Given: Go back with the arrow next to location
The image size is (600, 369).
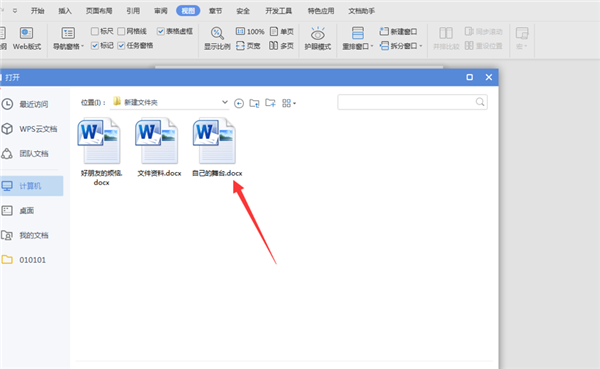Looking at the screenshot, I should click(239, 103).
